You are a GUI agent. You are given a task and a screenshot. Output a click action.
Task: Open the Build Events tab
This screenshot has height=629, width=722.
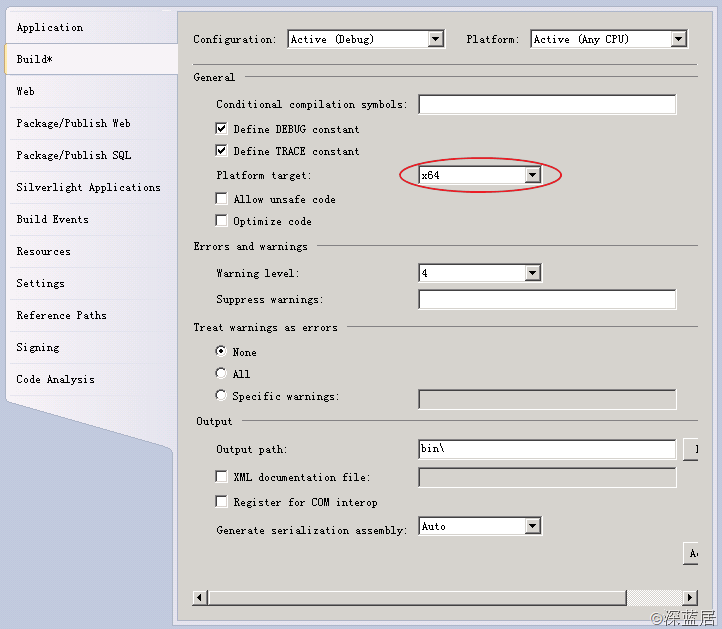(92, 220)
